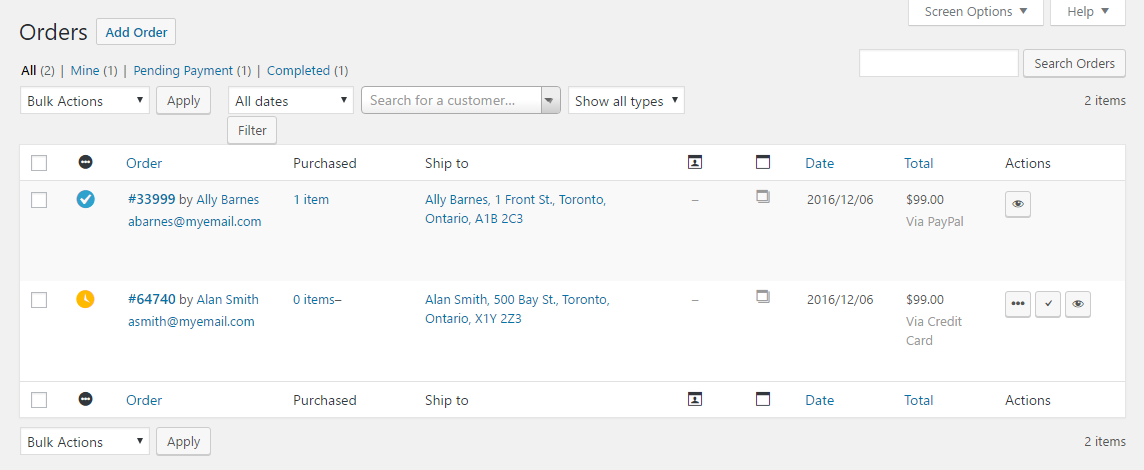This screenshot has height=470, width=1144.
Task: Click into the search orders text field
Action: point(938,64)
